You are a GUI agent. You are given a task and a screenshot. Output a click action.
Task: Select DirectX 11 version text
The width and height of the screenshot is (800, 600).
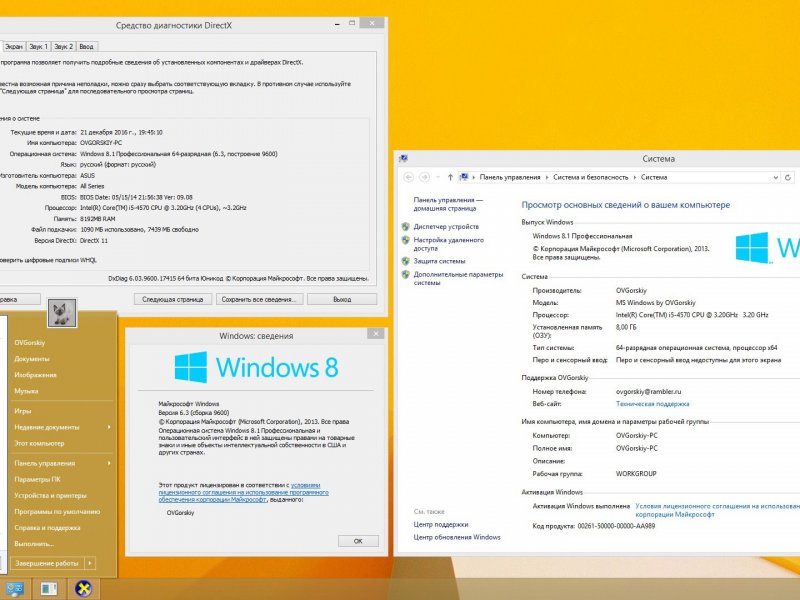94,240
